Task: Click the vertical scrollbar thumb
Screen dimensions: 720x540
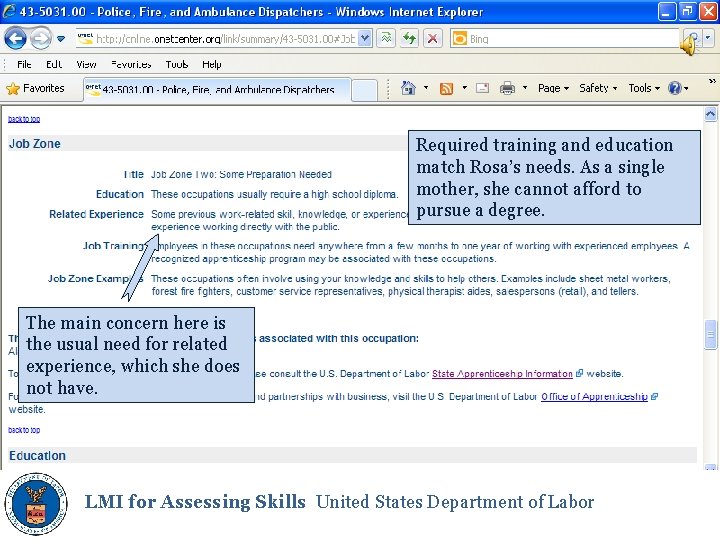Action: (x=710, y=335)
